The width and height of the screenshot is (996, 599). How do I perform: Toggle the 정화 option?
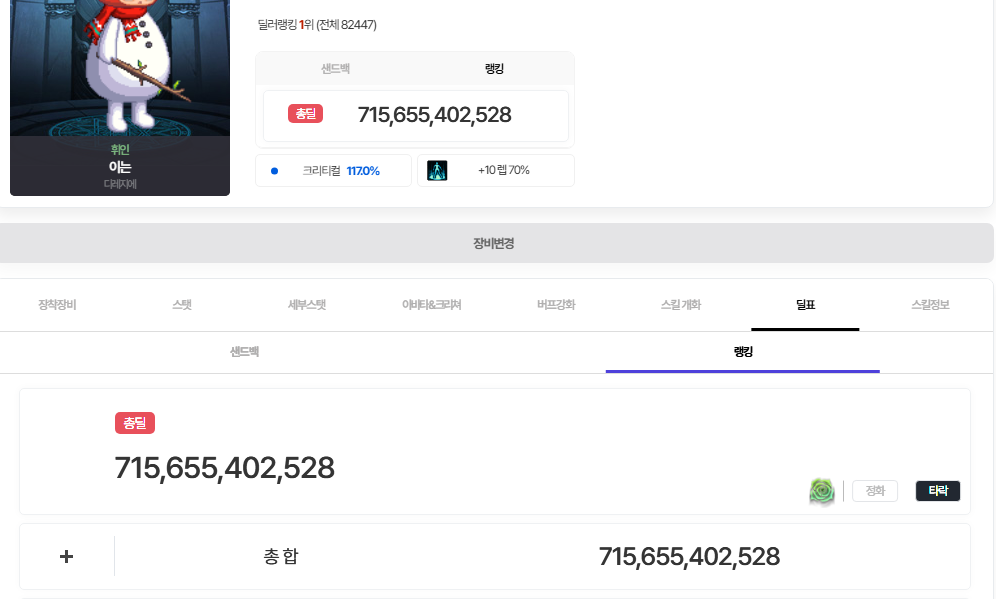(875, 491)
